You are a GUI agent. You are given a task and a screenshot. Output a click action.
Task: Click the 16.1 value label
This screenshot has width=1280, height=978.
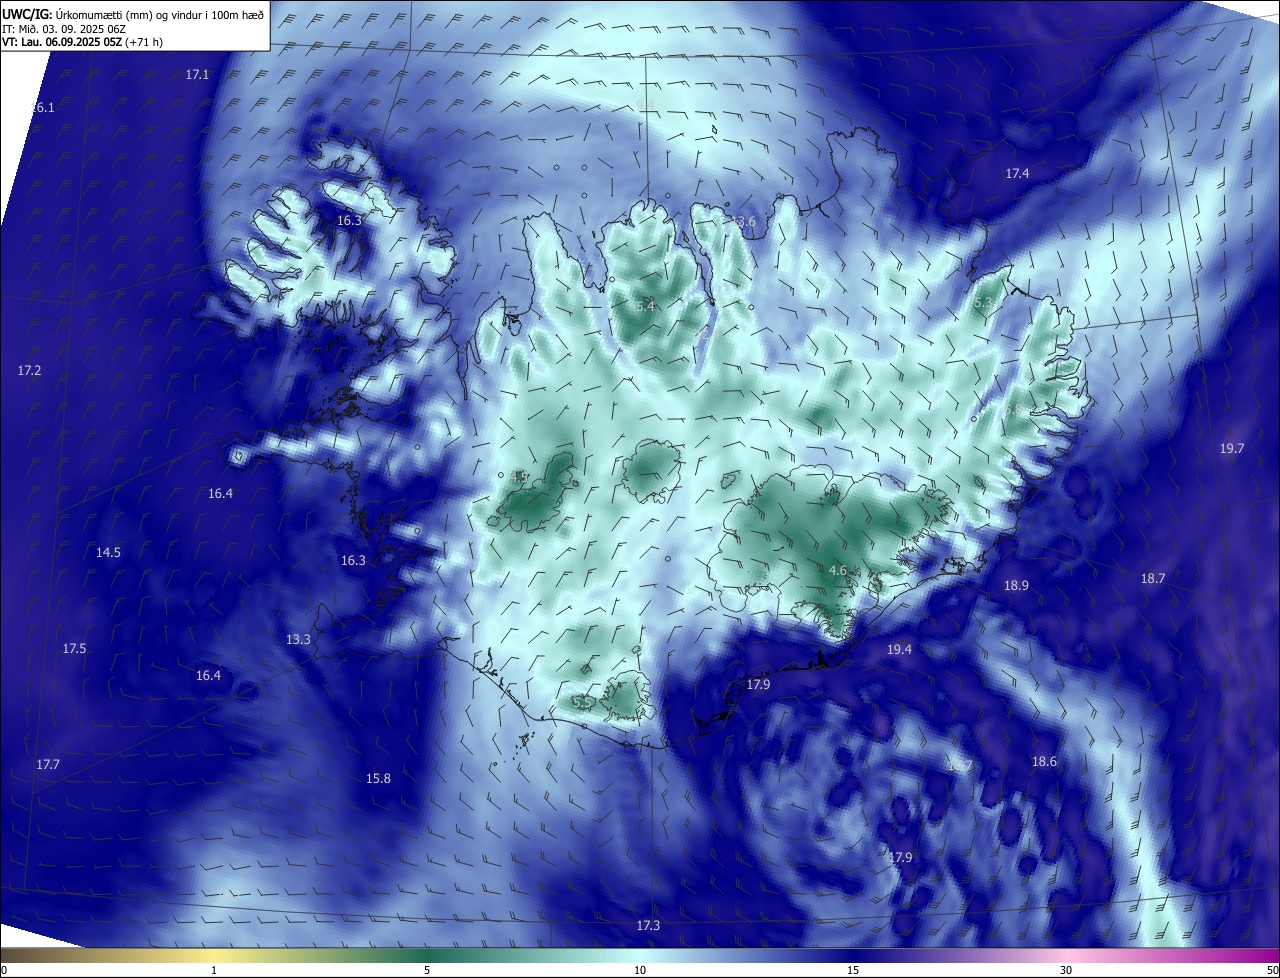pyautogui.click(x=43, y=107)
